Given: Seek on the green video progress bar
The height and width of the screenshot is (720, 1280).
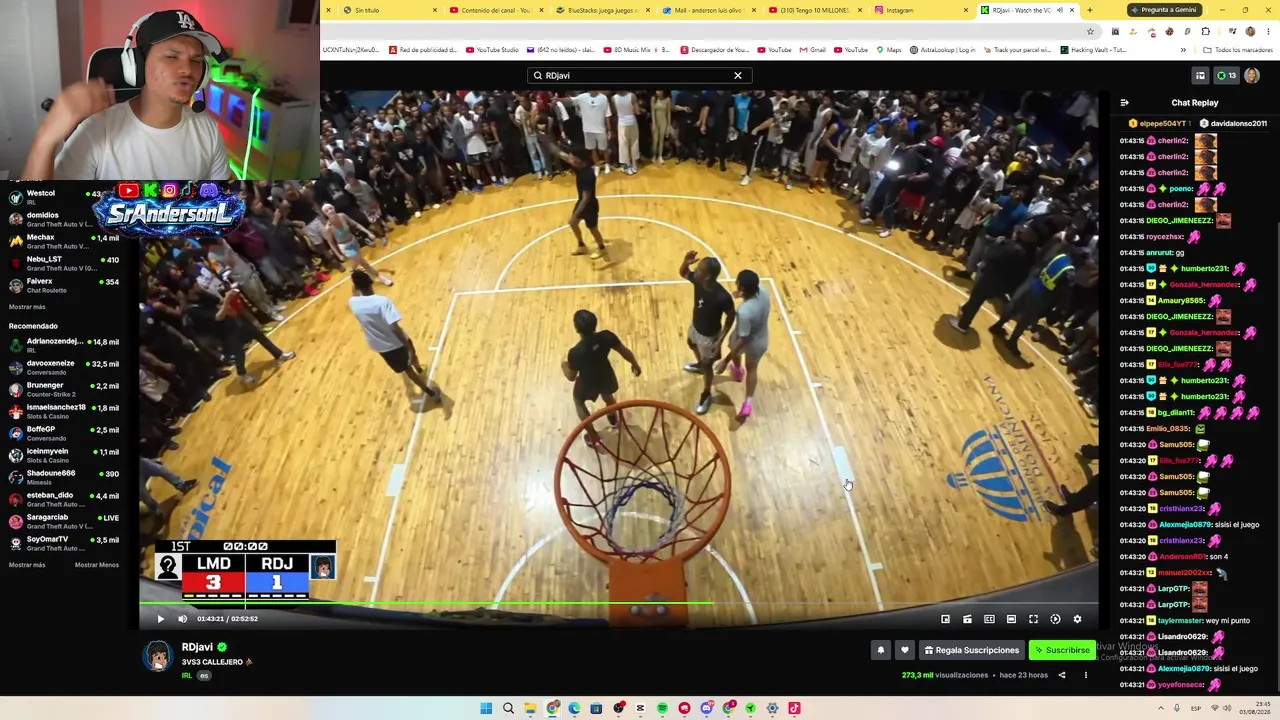Looking at the screenshot, I should 619,604.
